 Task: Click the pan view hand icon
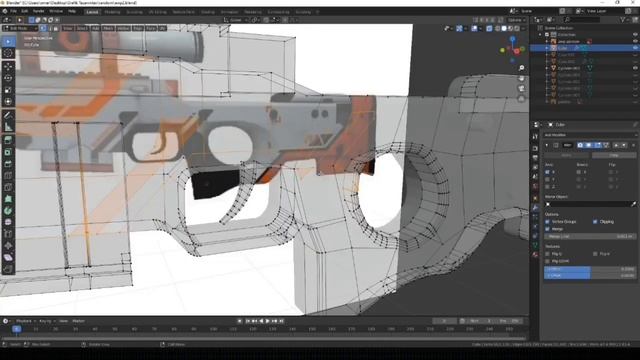pyautogui.click(x=521, y=78)
